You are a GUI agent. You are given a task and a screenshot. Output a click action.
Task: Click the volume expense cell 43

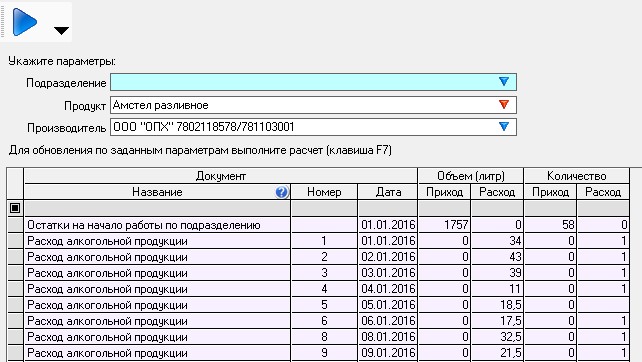click(x=497, y=257)
